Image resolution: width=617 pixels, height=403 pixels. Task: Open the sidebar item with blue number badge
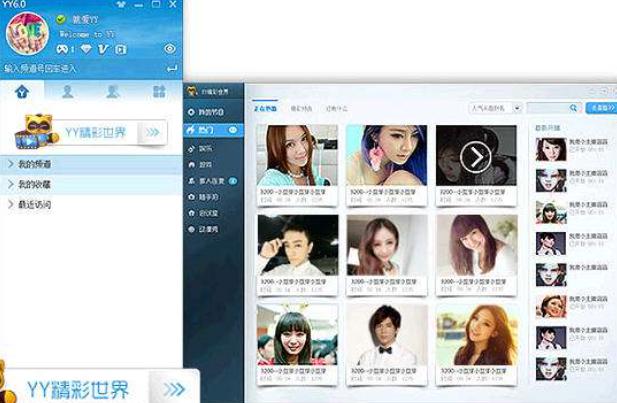(x=212, y=181)
